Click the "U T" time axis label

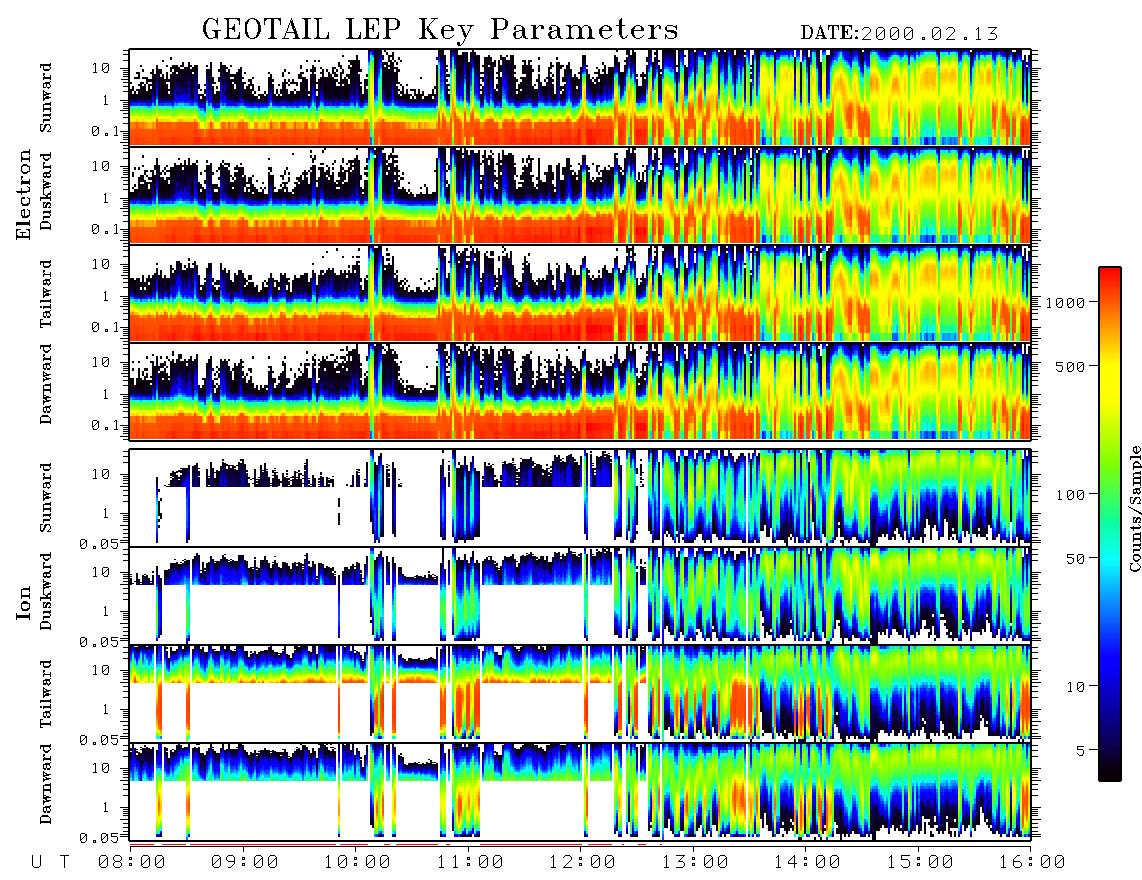coord(50,863)
